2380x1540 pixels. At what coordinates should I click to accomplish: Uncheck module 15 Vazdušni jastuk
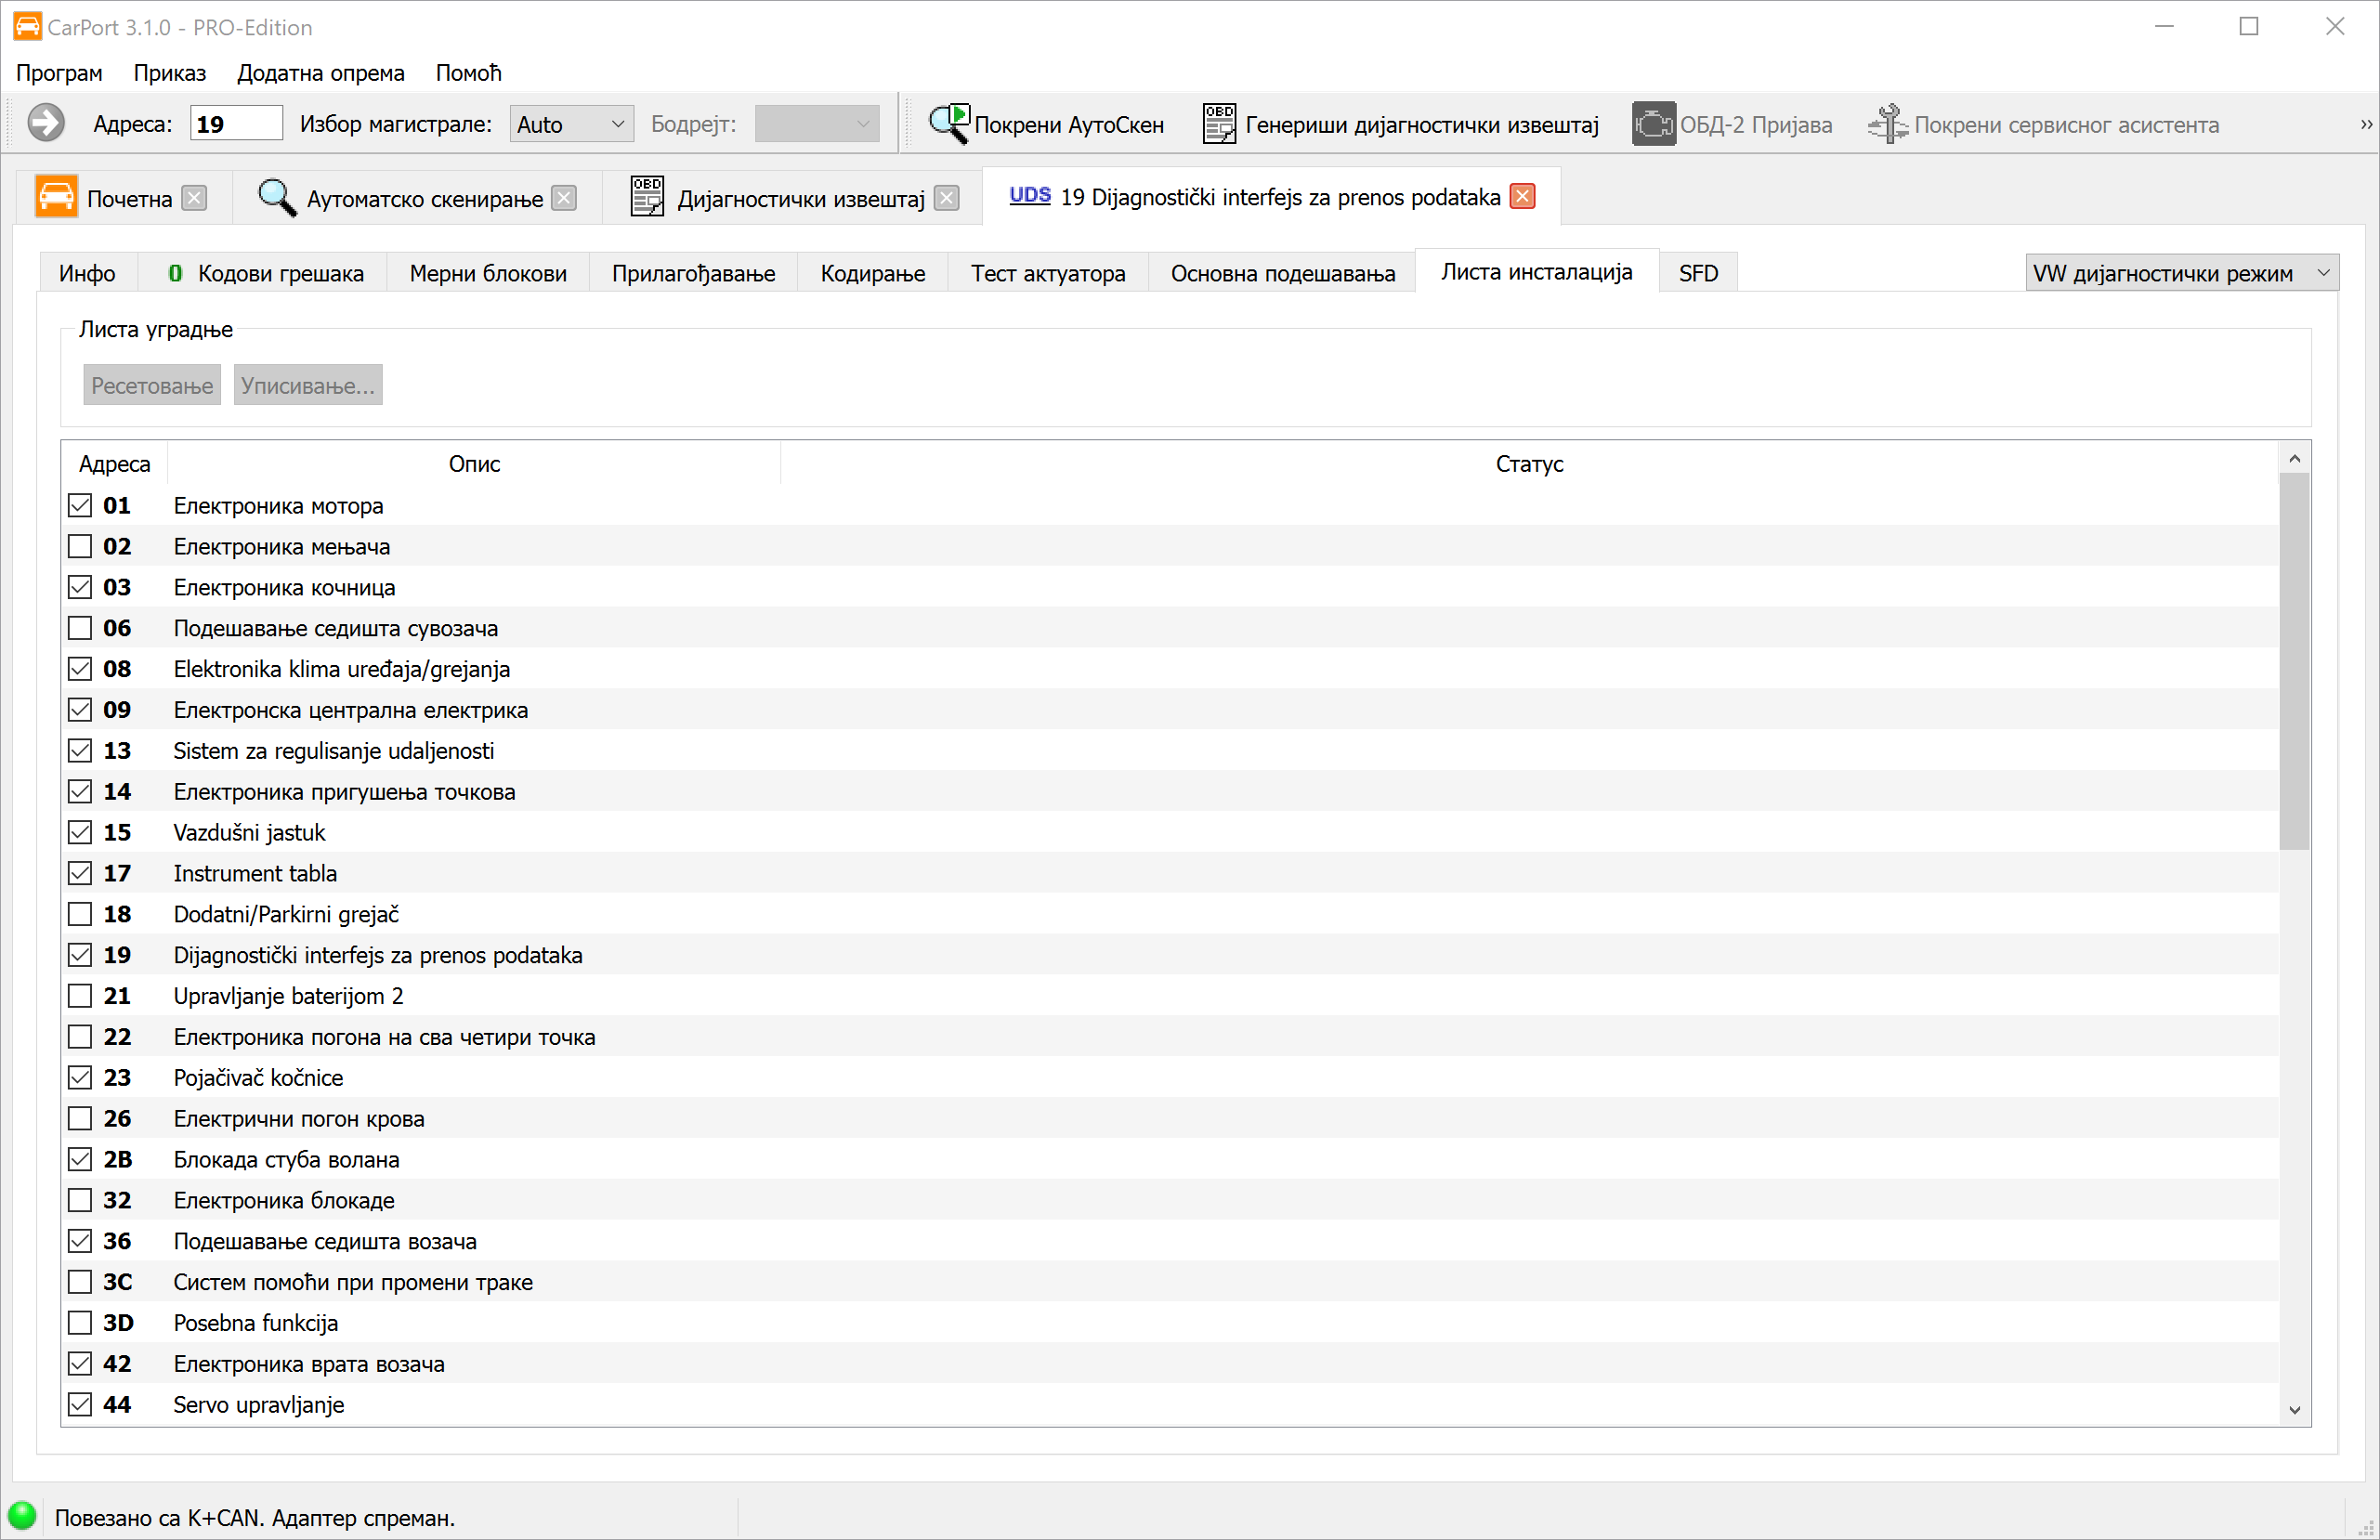(x=80, y=832)
